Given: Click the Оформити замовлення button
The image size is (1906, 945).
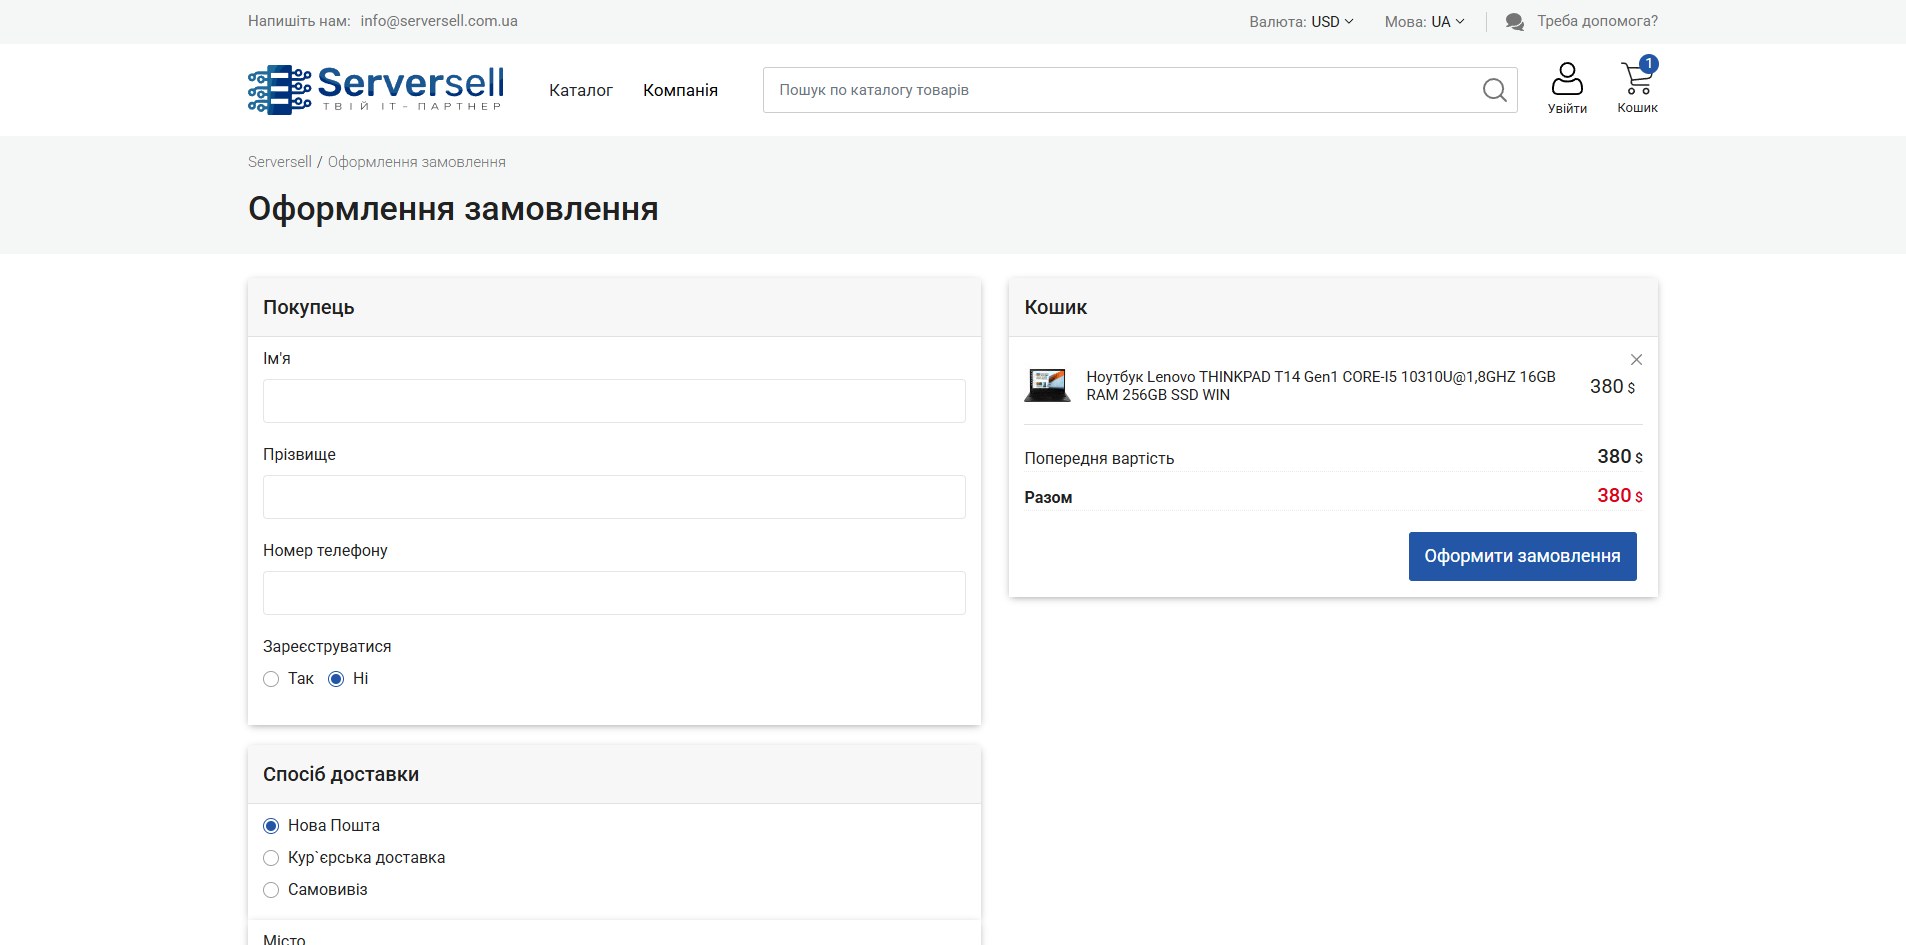Looking at the screenshot, I should [x=1522, y=556].
